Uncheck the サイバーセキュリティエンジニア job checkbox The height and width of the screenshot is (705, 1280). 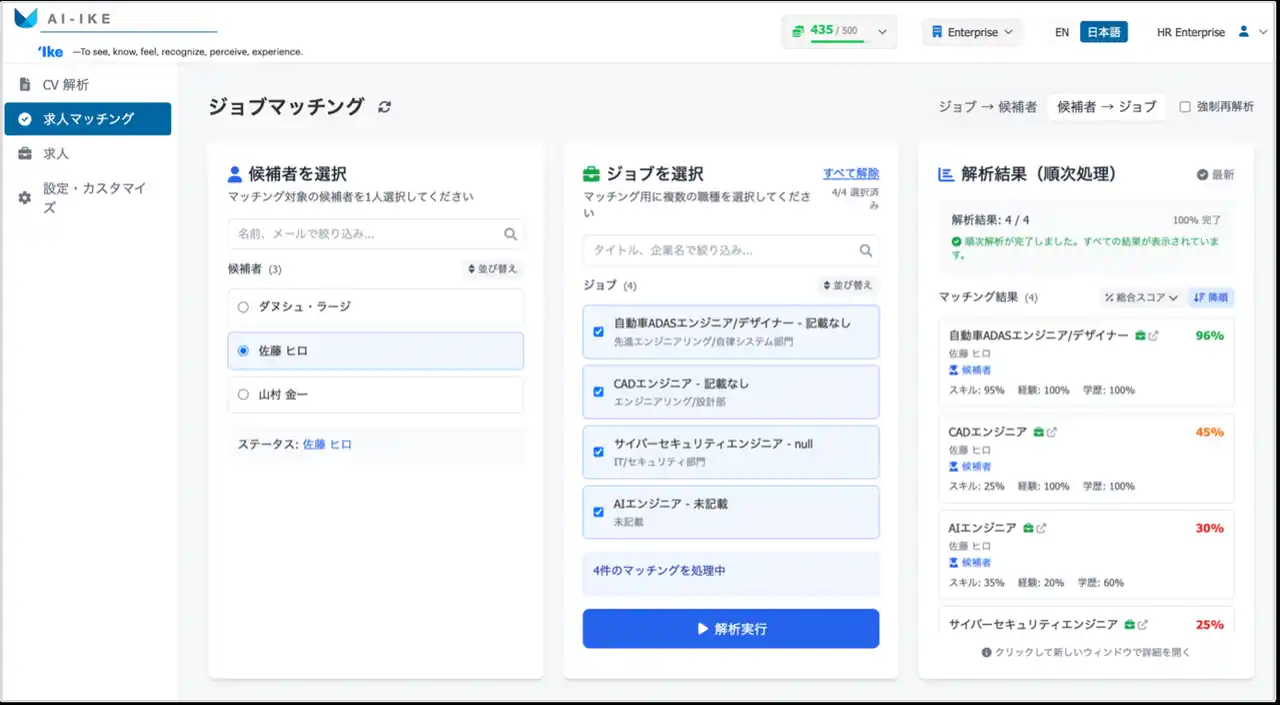598,452
